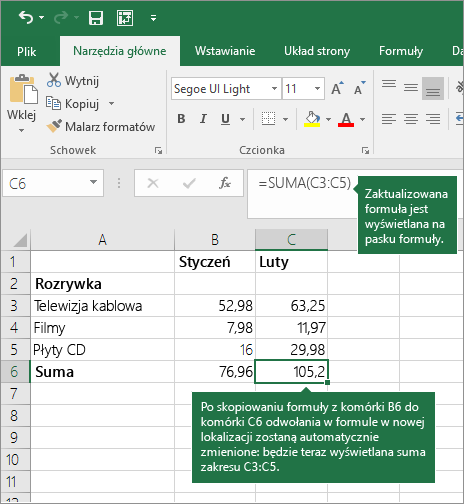
Task: Open the Schowek dialog launcher
Action: 158,151
